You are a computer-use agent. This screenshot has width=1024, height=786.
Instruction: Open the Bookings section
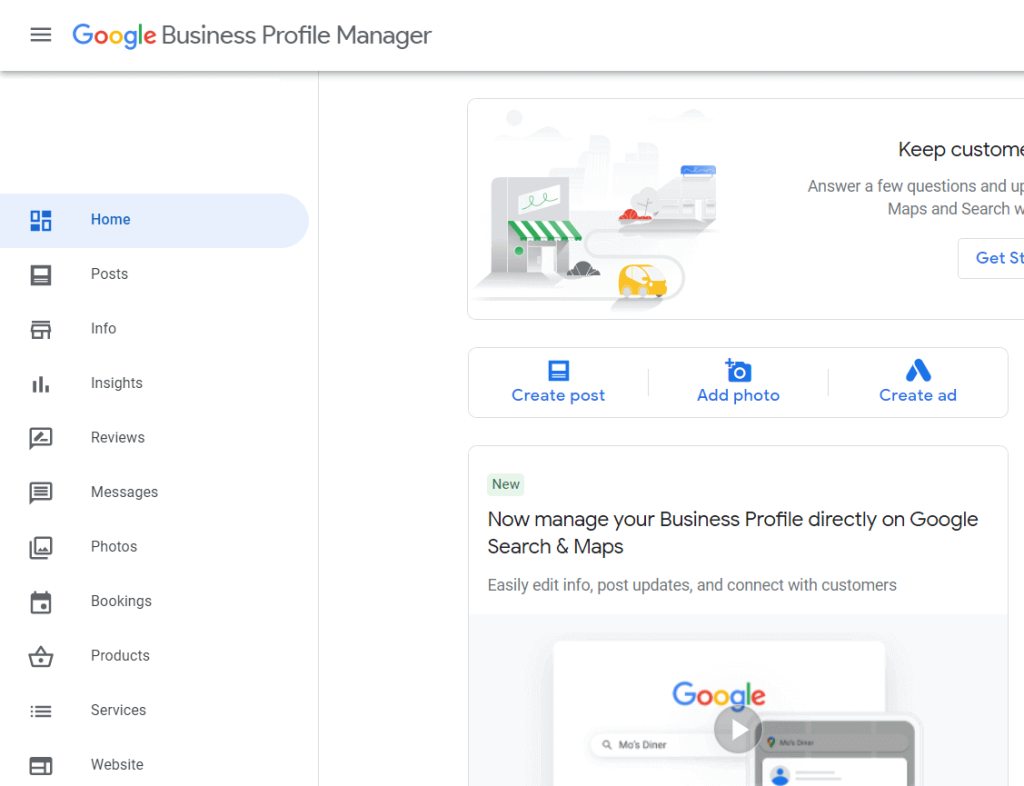[x=154, y=601]
